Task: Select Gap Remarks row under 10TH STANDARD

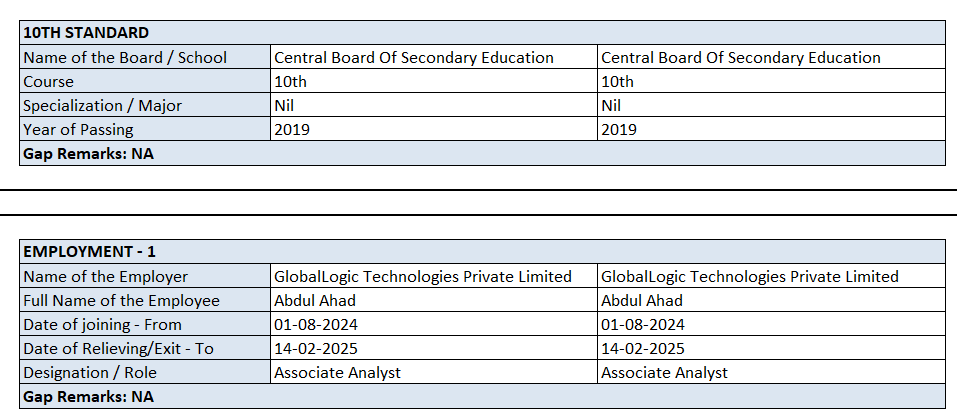Action: (x=88, y=153)
